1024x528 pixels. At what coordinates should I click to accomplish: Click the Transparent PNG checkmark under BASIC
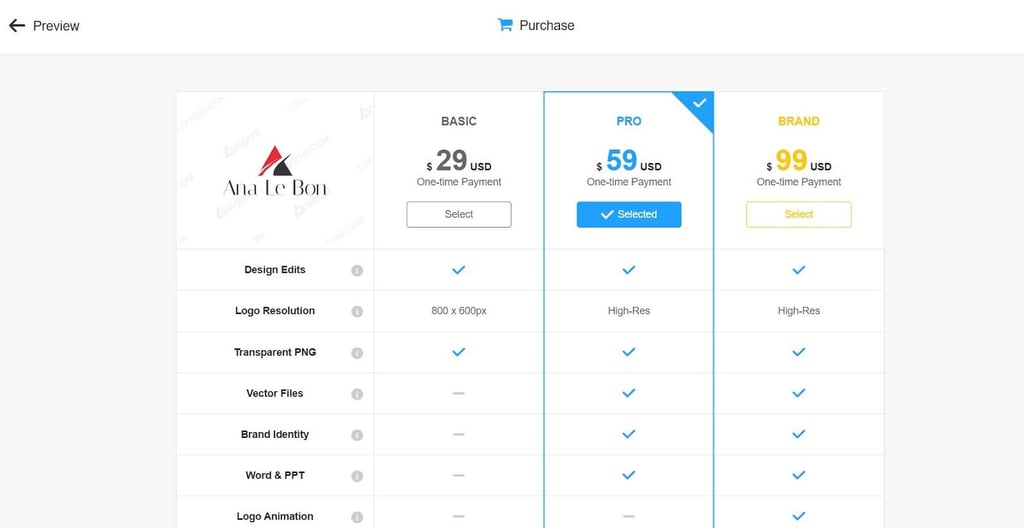coord(459,352)
